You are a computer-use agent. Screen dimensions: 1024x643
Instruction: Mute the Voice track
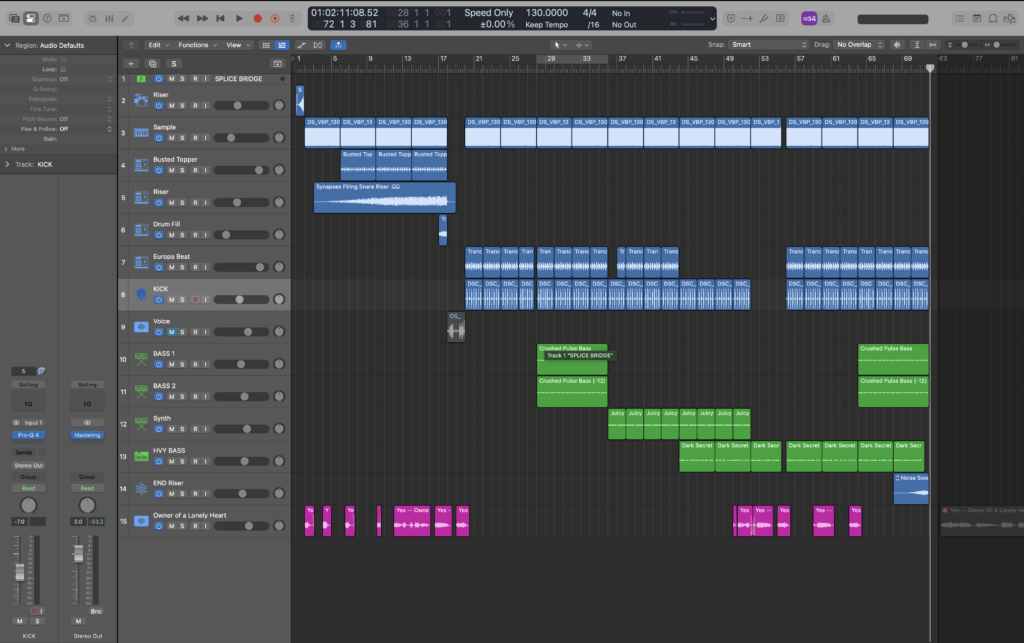click(x=170, y=331)
